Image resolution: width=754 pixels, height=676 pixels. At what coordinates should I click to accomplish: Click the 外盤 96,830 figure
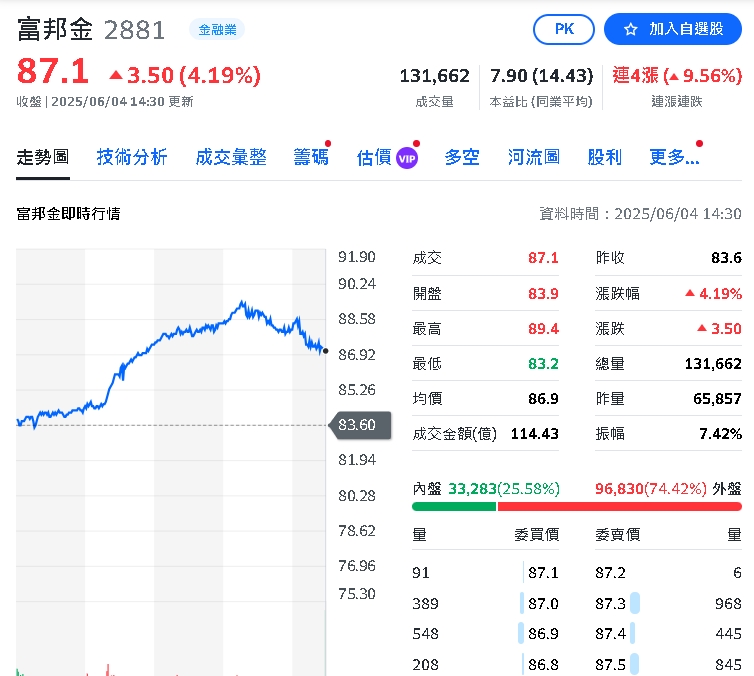619,489
